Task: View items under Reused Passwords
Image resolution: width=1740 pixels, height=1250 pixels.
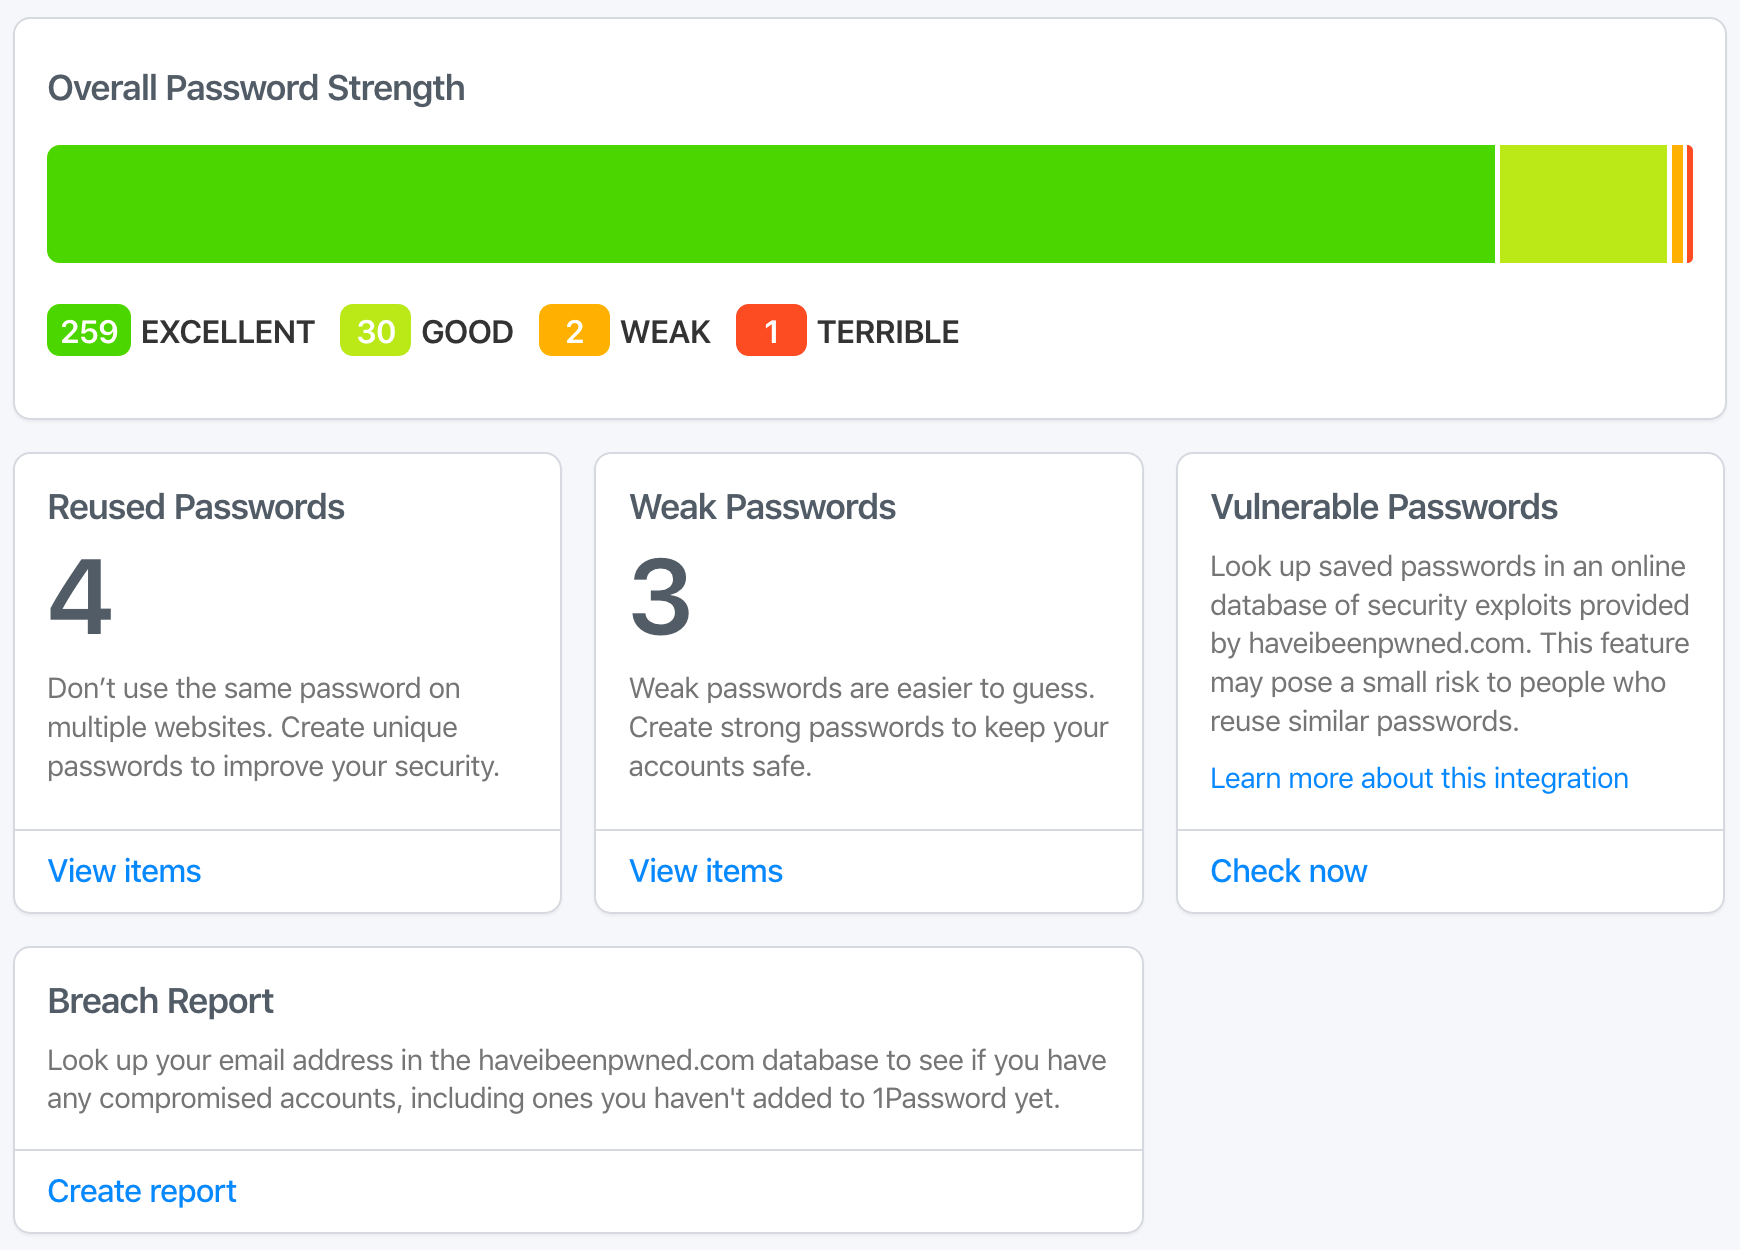Action: (125, 871)
